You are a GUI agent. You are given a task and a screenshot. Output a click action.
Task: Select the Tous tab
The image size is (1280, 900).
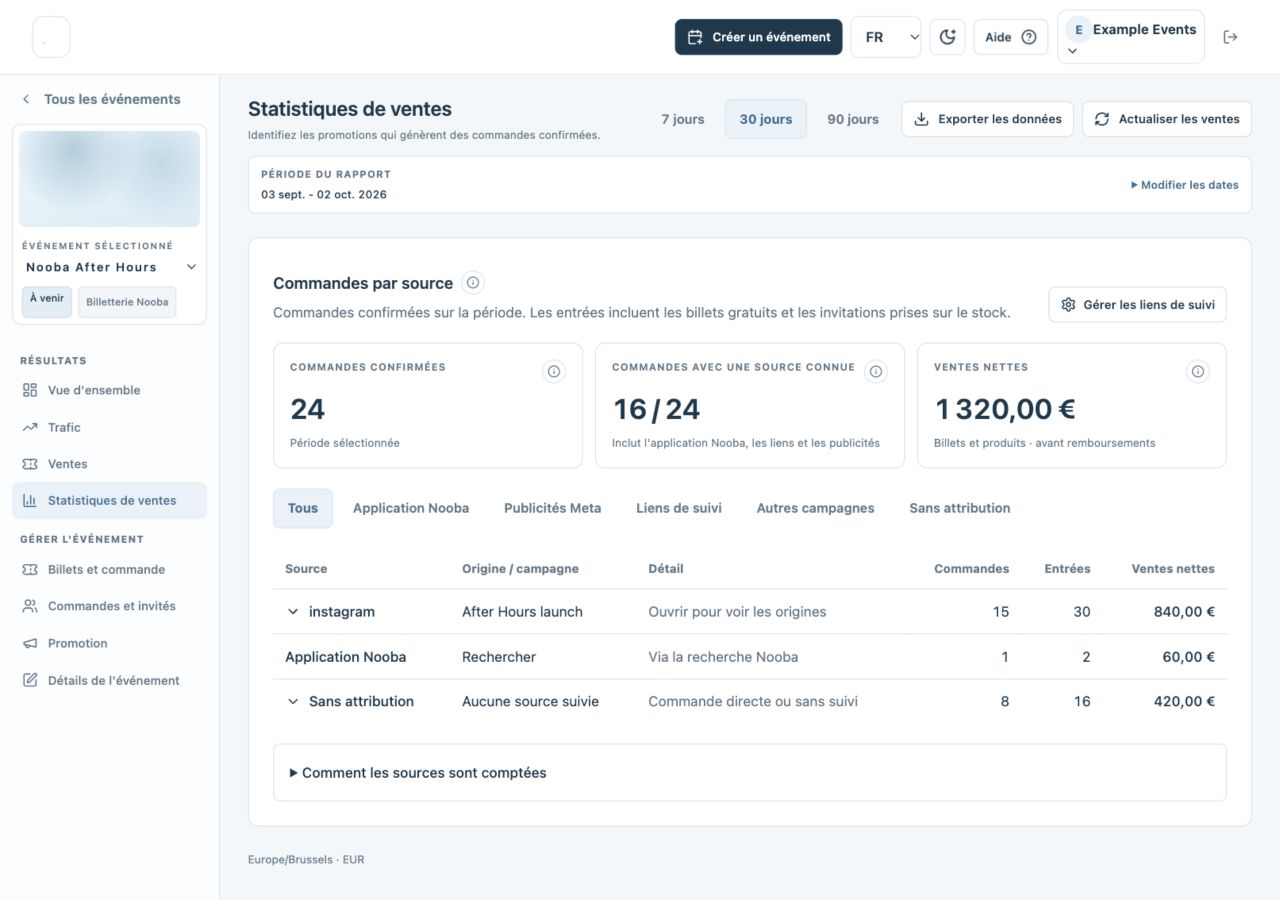[x=303, y=508]
